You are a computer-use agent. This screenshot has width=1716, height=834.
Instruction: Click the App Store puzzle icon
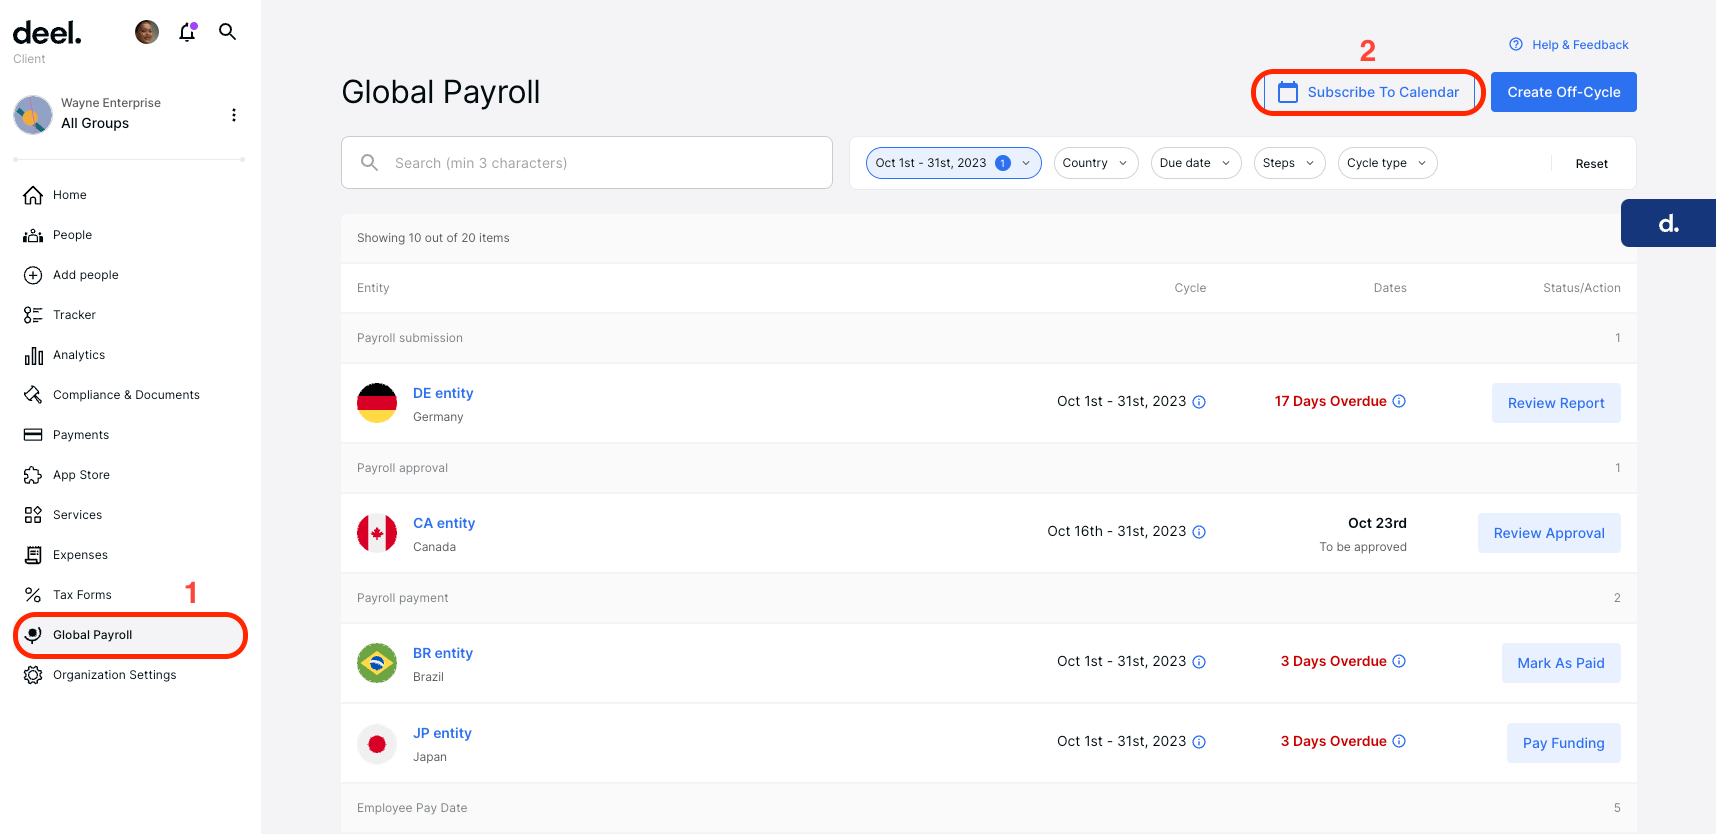coord(33,475)
